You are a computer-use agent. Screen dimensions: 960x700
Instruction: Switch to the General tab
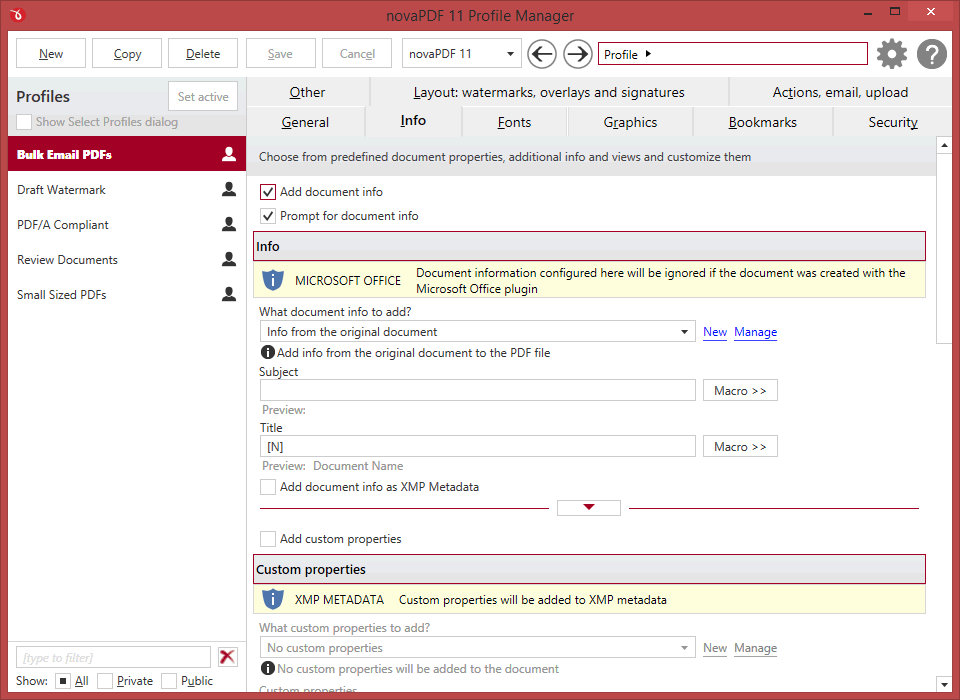point(305,122)
